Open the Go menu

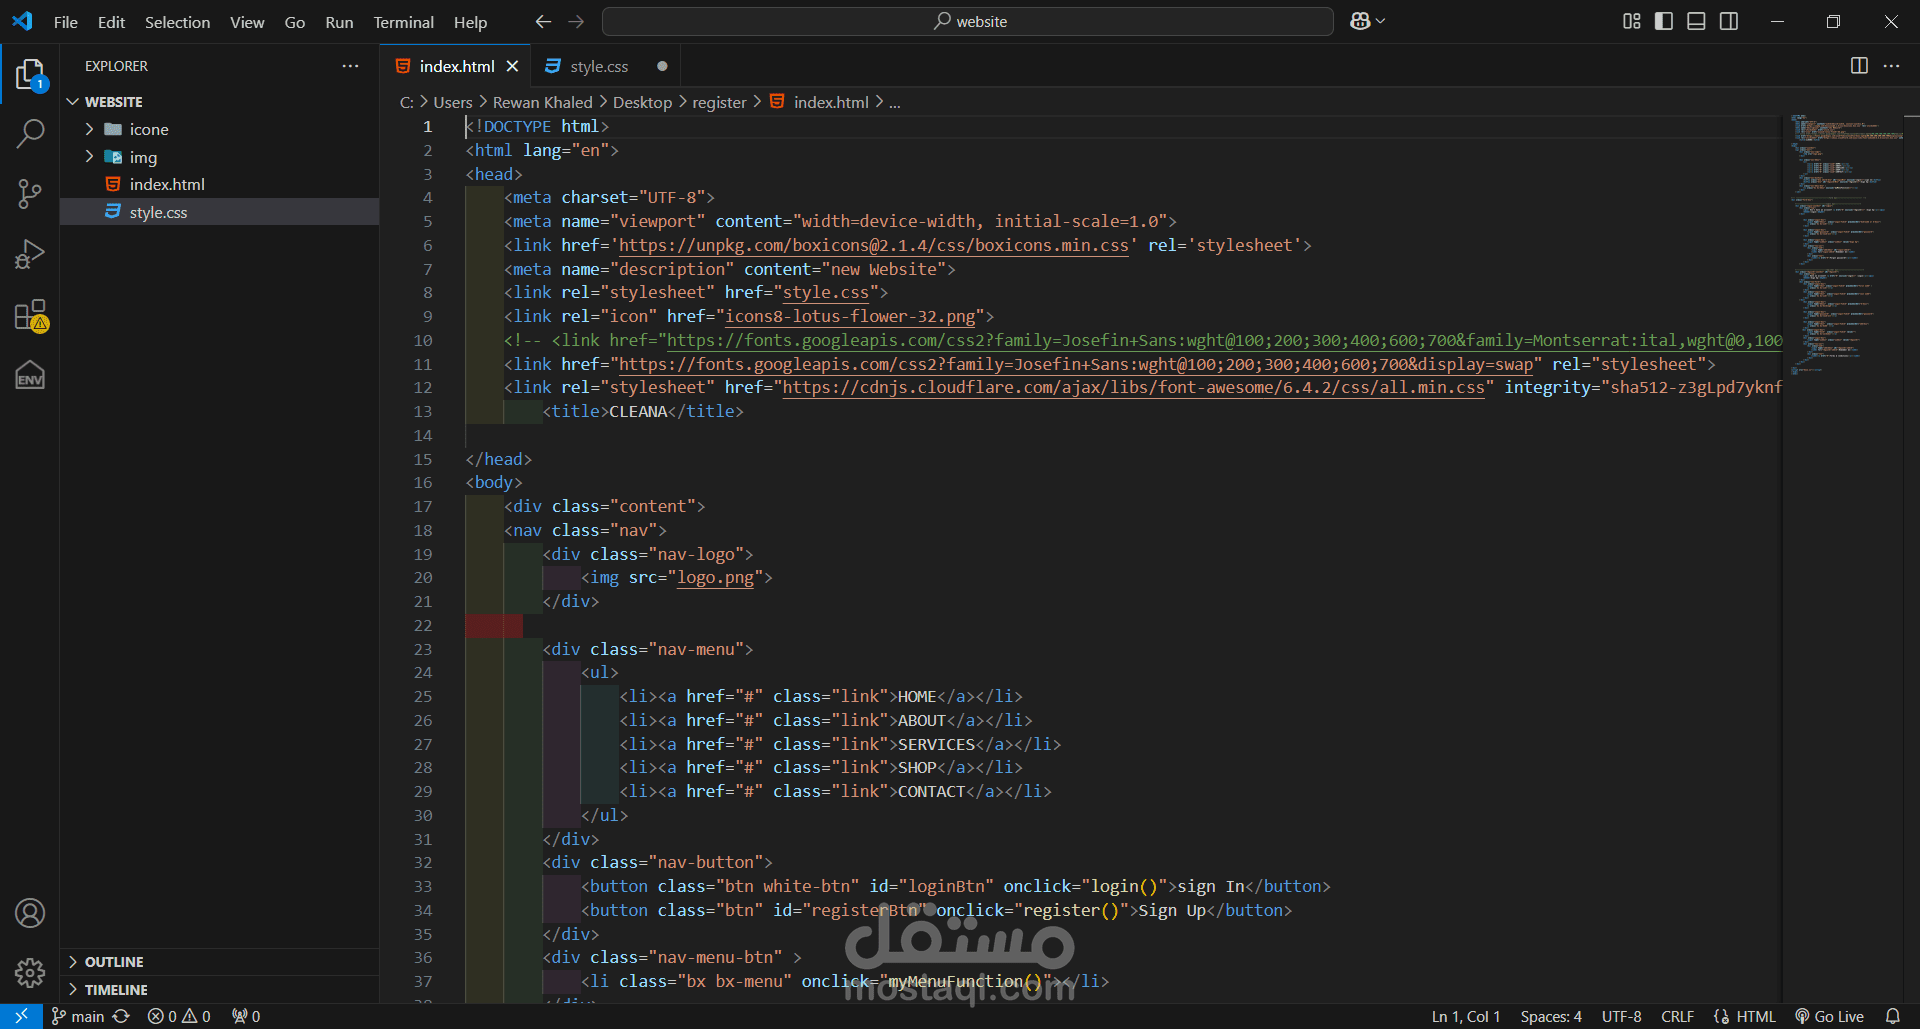pos(295,22)
